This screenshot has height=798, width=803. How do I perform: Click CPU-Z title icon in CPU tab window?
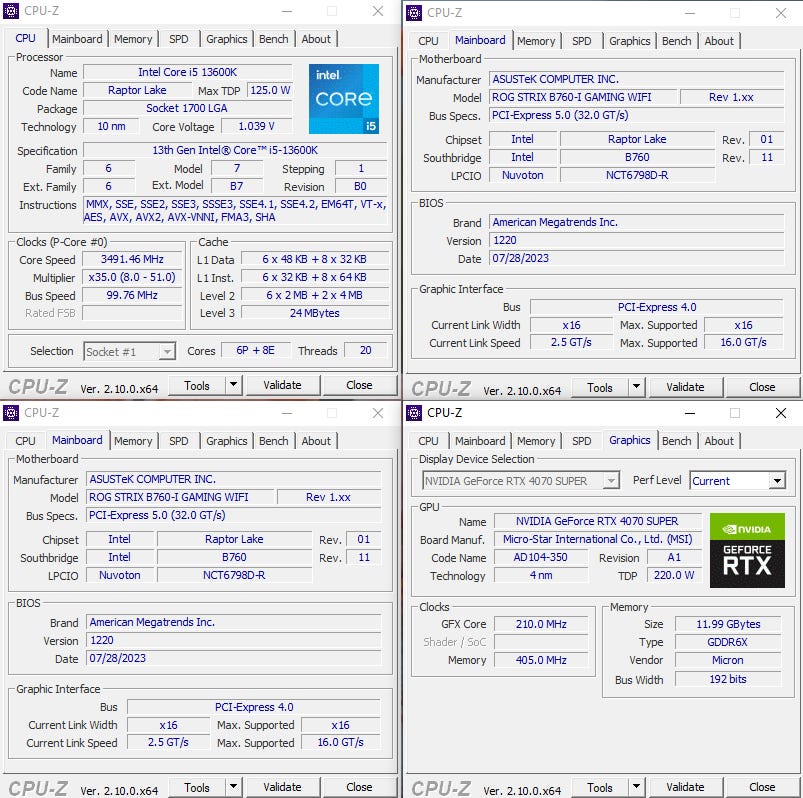[11, 11]
